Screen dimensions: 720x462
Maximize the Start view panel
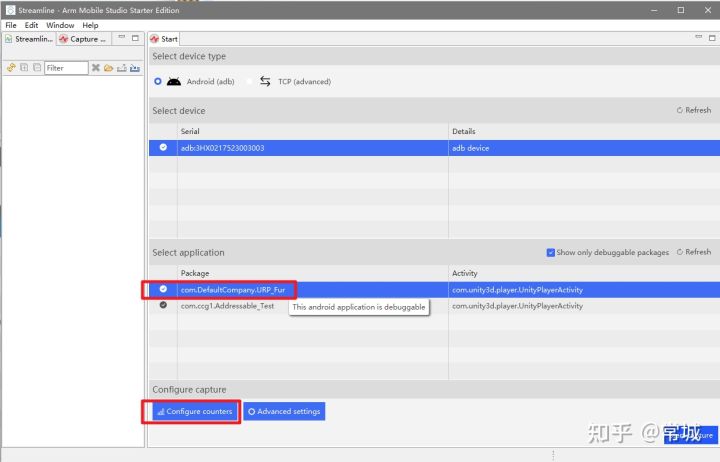tap(712, 38)
